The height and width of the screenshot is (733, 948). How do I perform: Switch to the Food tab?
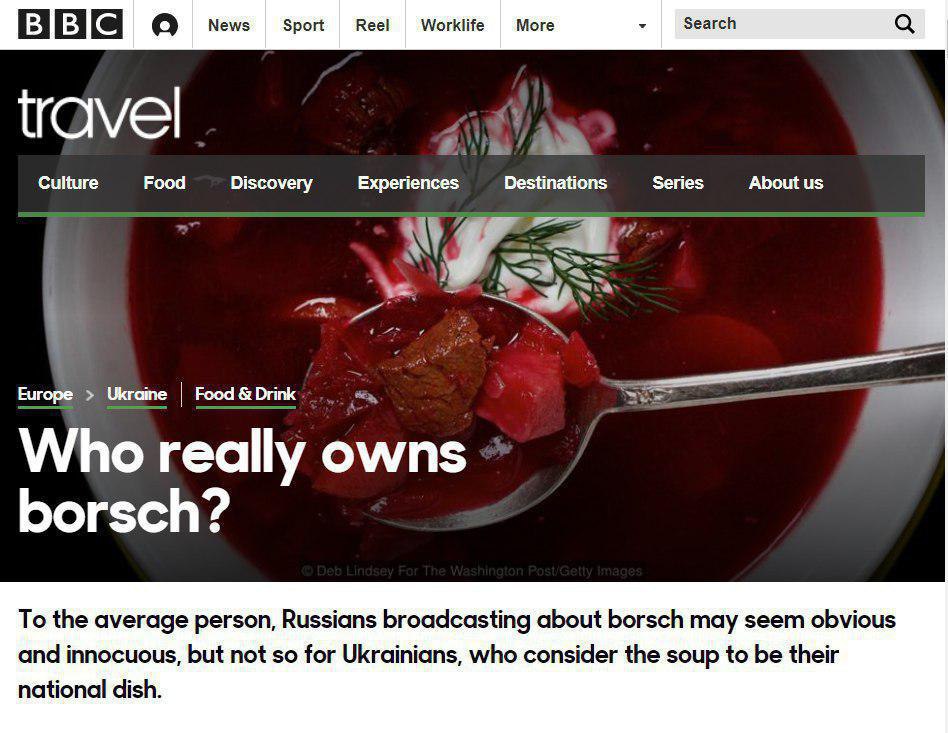[x=164, y=183]
